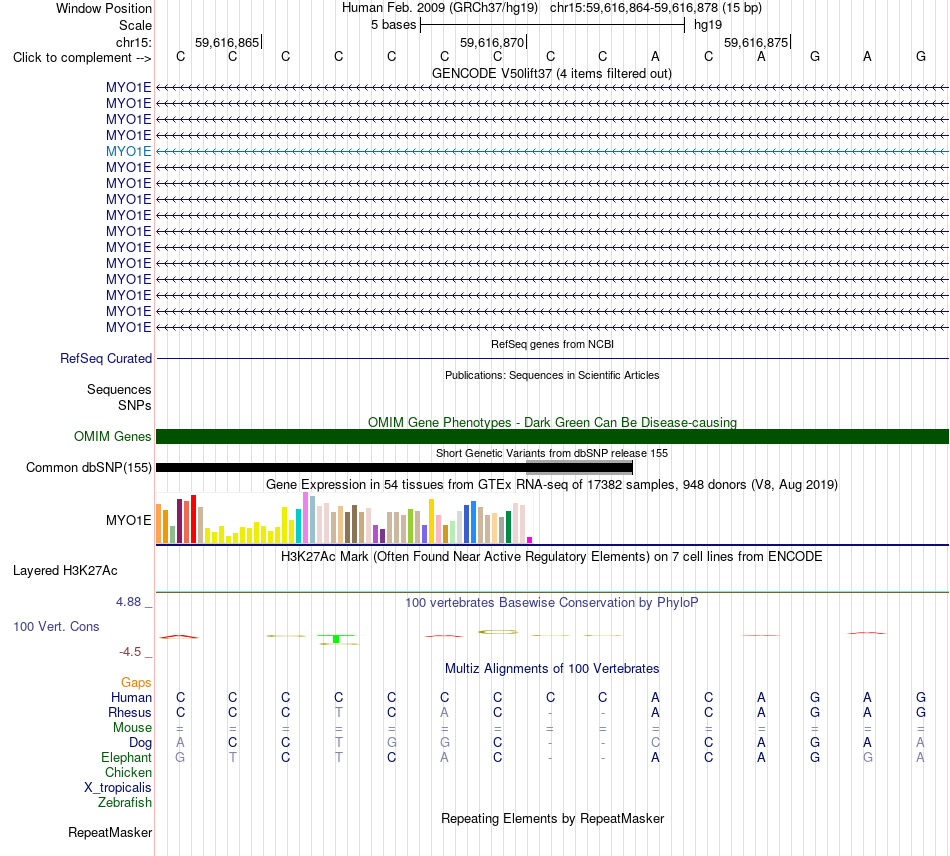Open the 'H3K27Ac Mark' ENCODE track title
Screen dimensions: 950x856
click(552, 557)
